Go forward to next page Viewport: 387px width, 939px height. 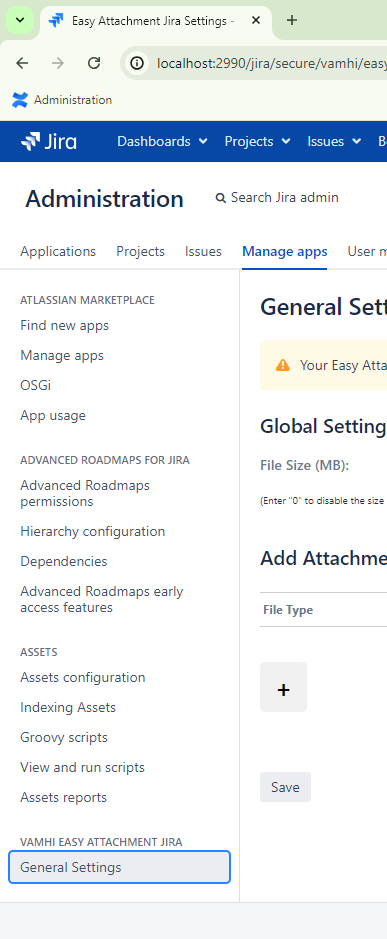coord(58,63)
